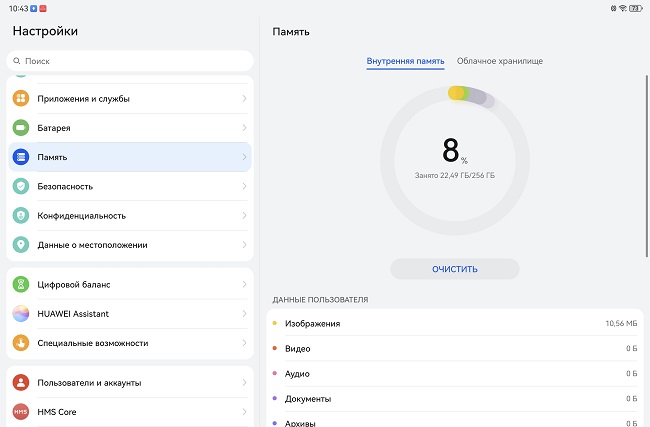Expand the Специальные возможности chevron
This screenshot has height=427, width=650.
pos(244,343)
